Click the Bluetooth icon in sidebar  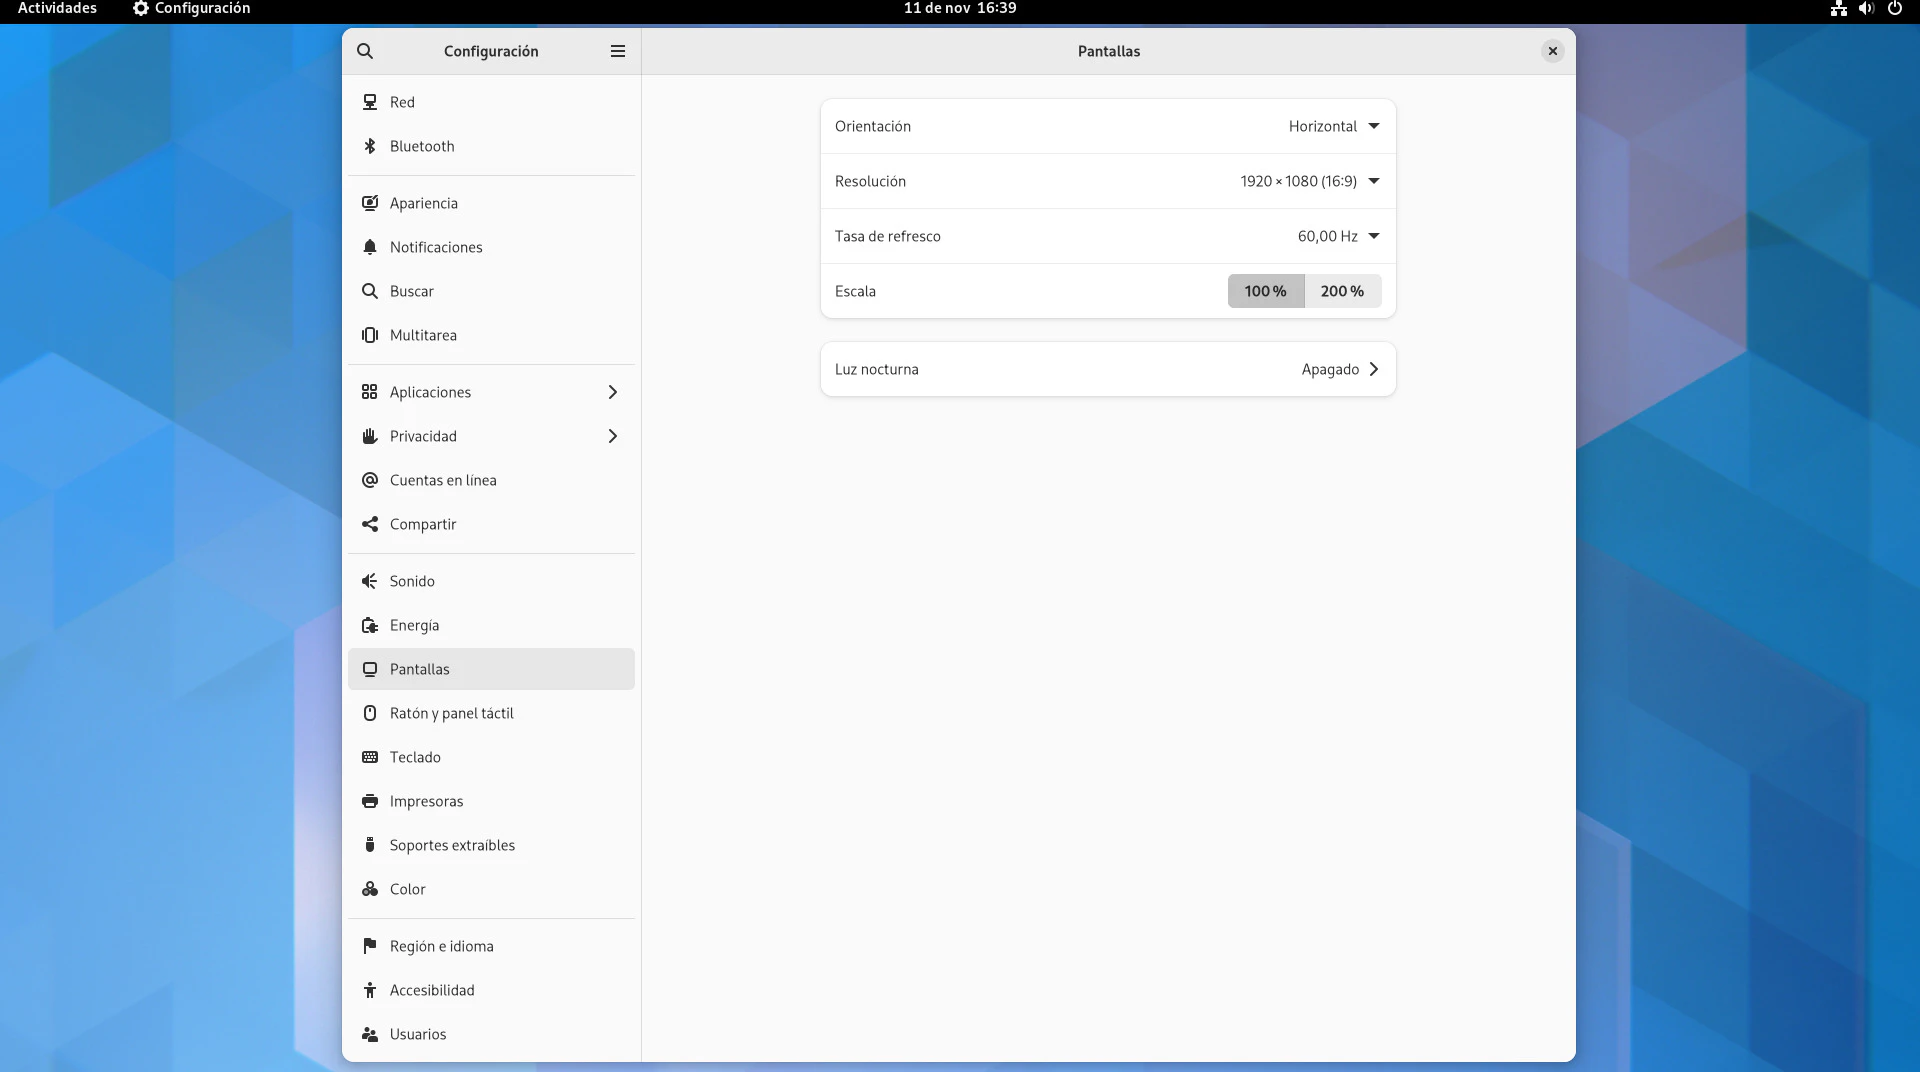click(x=370, y=146)
